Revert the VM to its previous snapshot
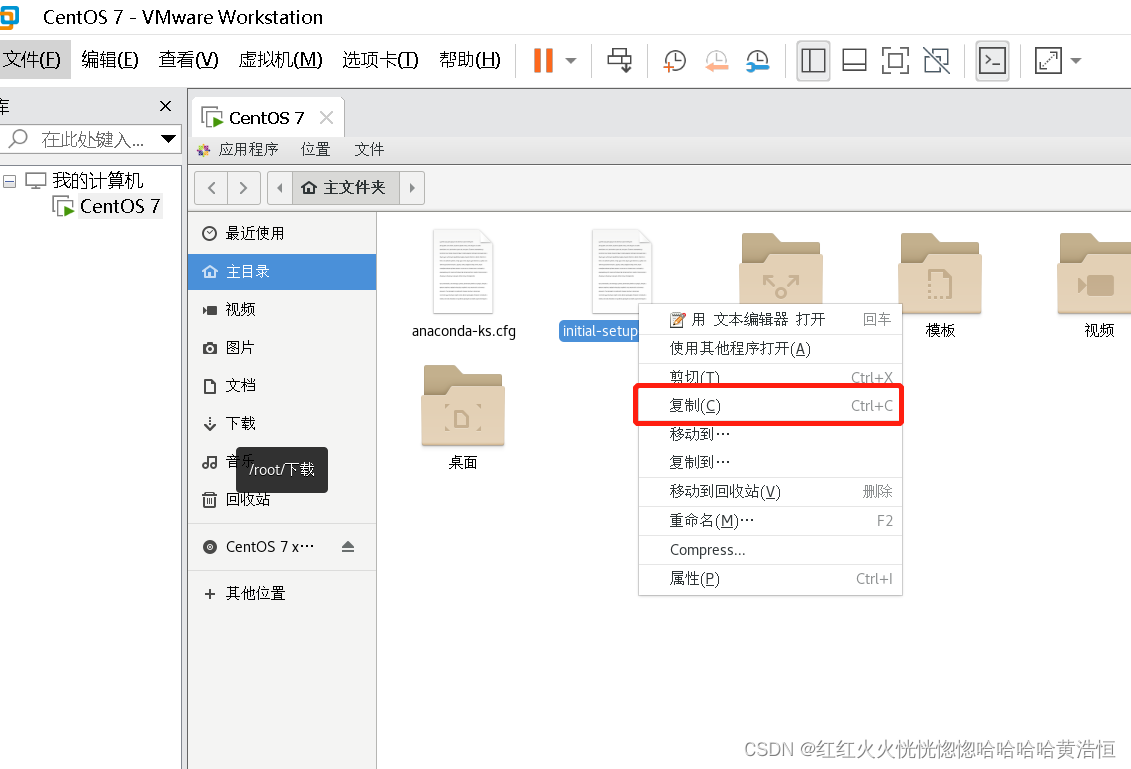 [x=716, y=61]
